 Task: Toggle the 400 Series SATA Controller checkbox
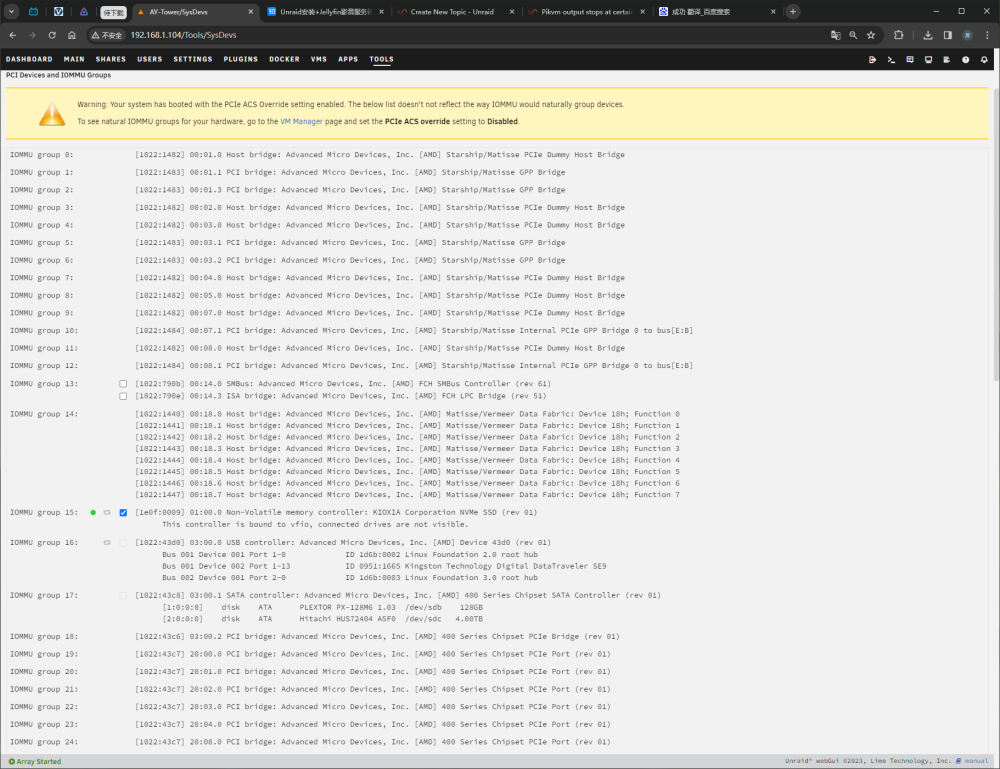click(x=123, y=596)
